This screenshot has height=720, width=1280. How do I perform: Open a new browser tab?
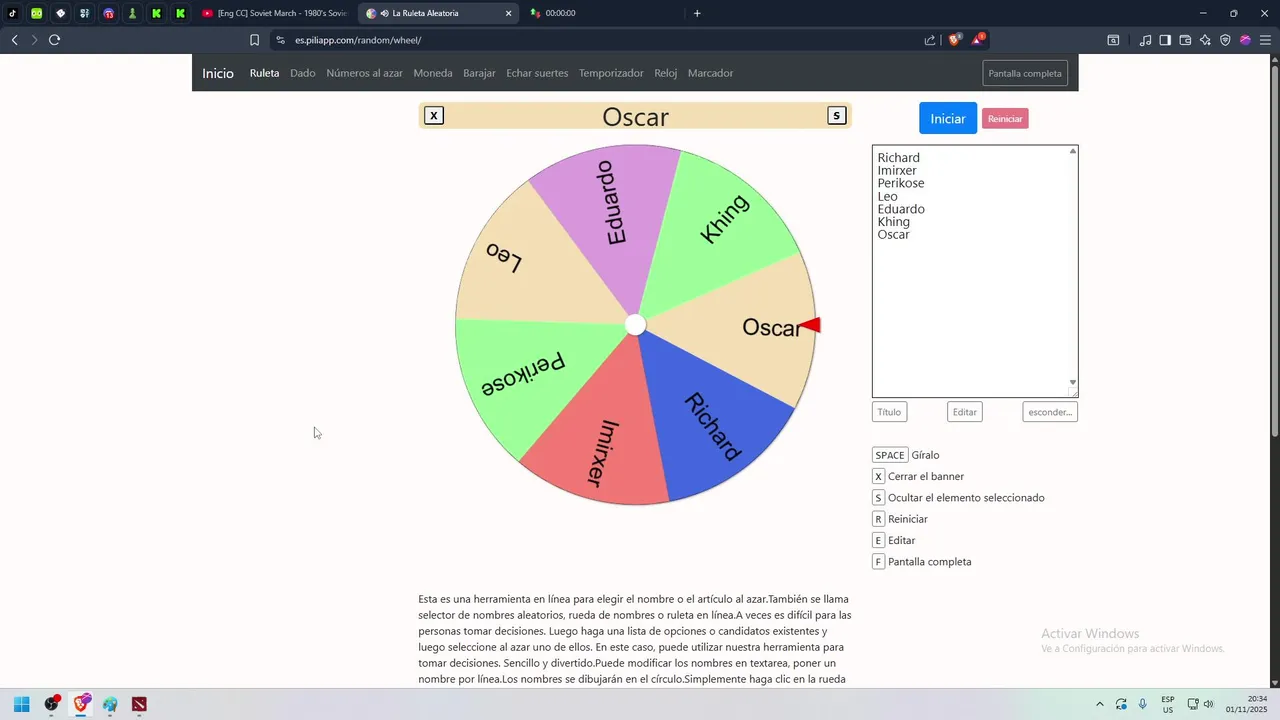tap(697, 13)
